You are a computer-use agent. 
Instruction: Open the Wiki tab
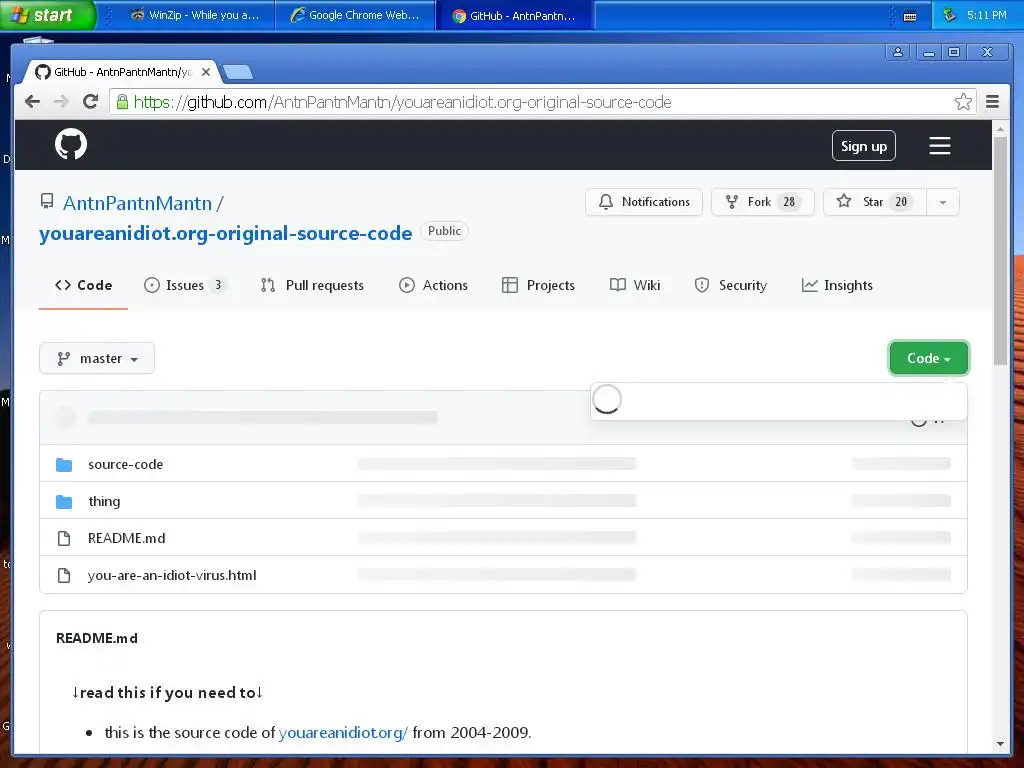tap(635, 285)
